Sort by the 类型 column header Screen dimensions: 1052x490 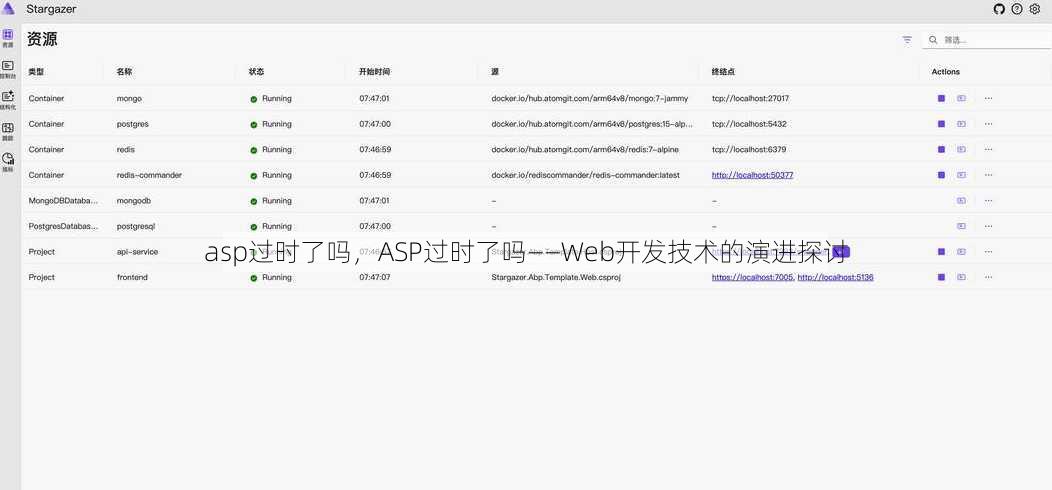(36, 71)
